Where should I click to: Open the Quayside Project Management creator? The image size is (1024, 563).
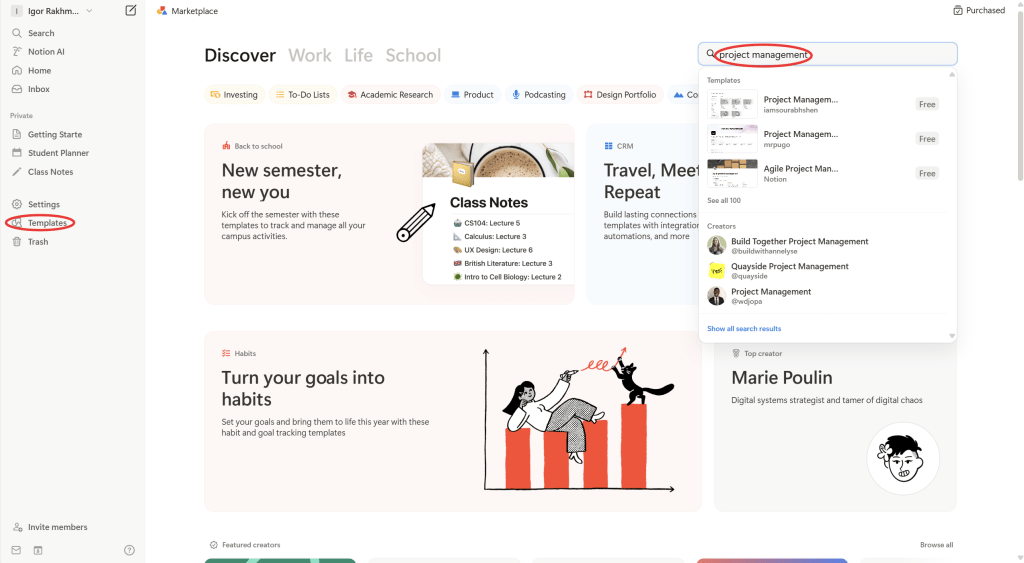click(789, 267)
